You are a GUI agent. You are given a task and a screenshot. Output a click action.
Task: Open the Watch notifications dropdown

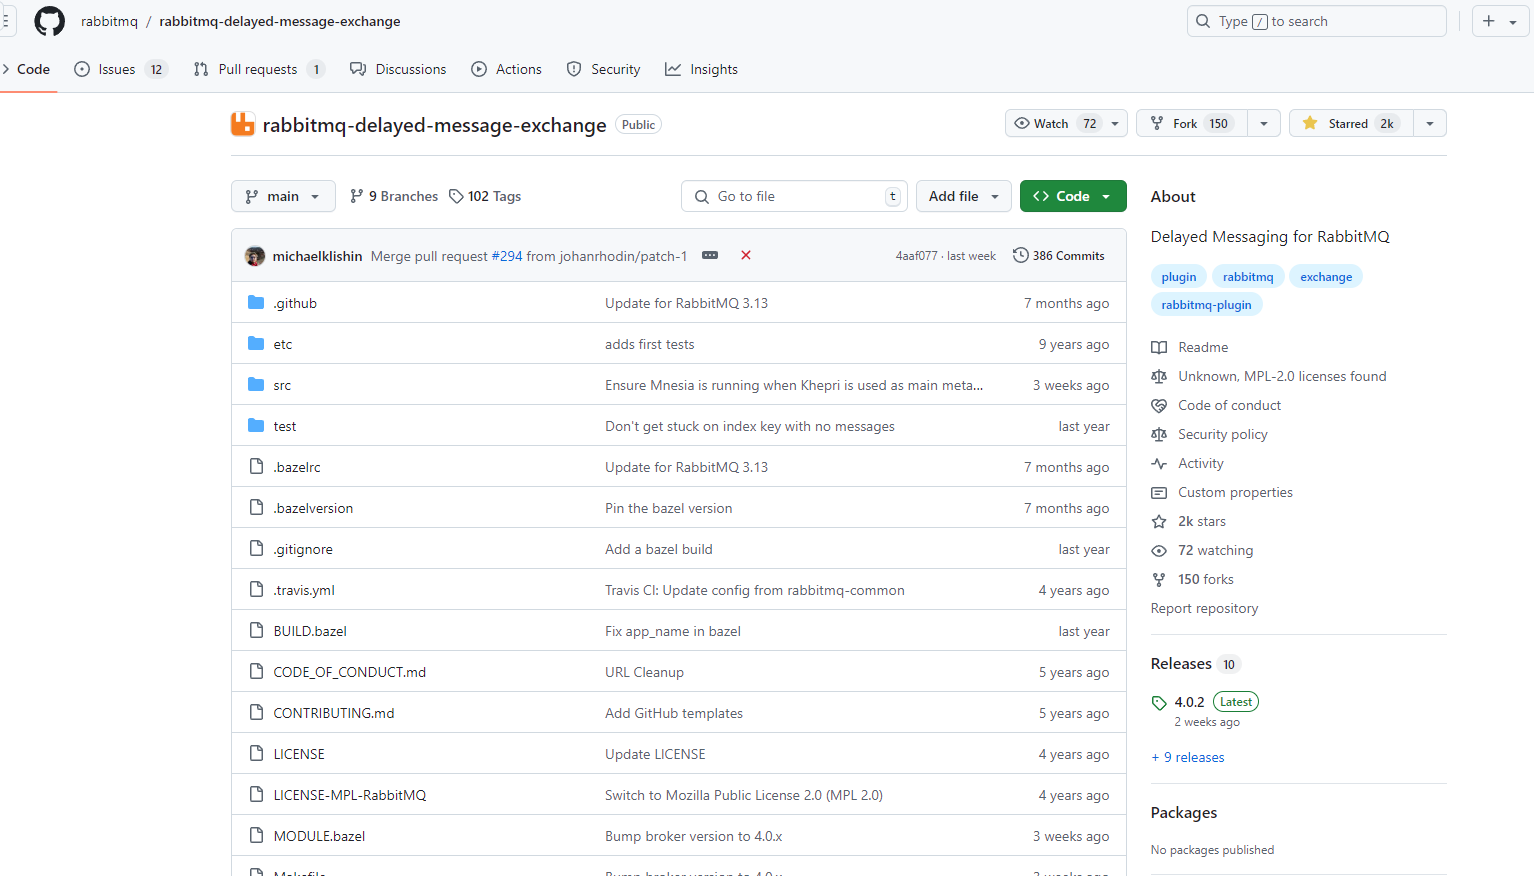point(1066,123)
